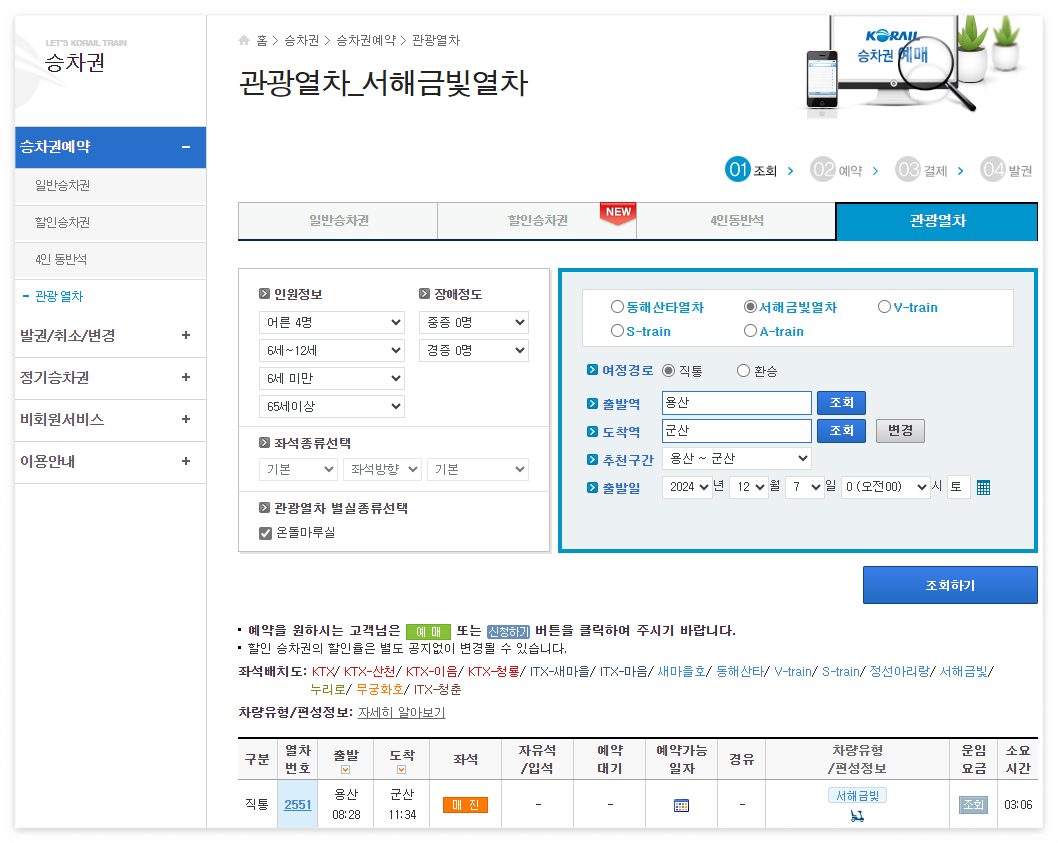Go to 승차권예약 breadcrumb link
This screenshot has height=843, width=1058.
(x=366, y=40)
